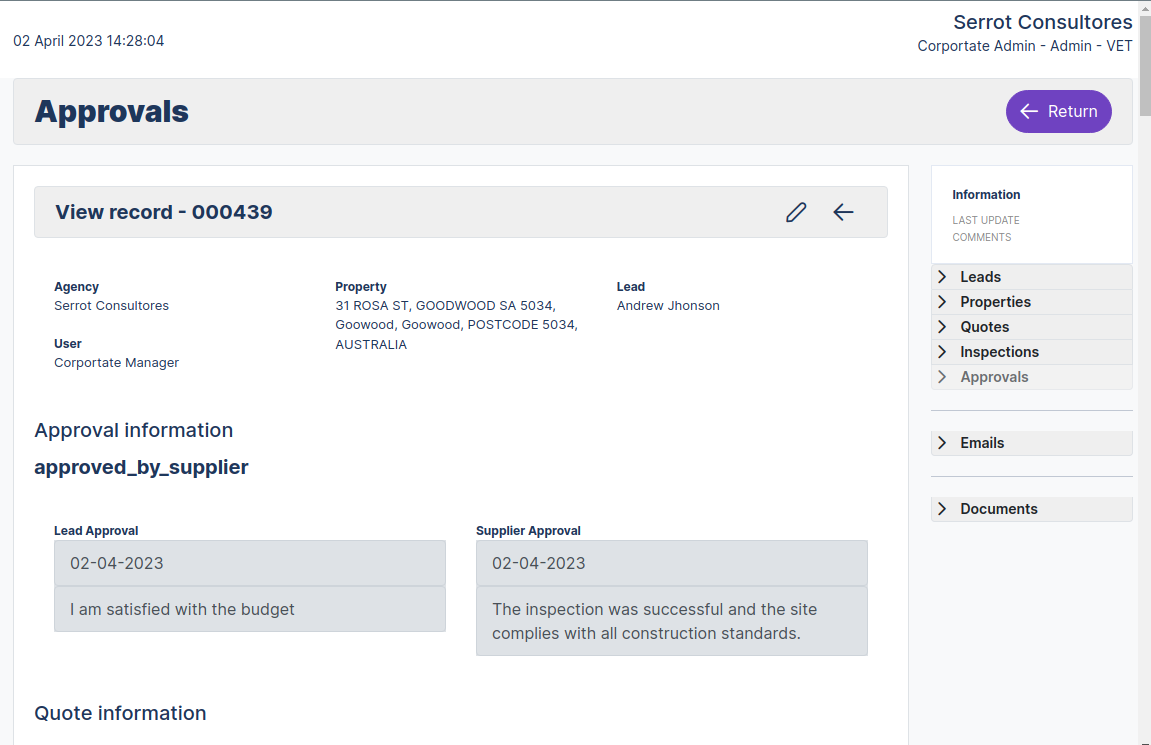Click the Return button
Image resolution: width=1151 pixels, height=745 pixels.
pyautogui.click(x=1059, y=111)
